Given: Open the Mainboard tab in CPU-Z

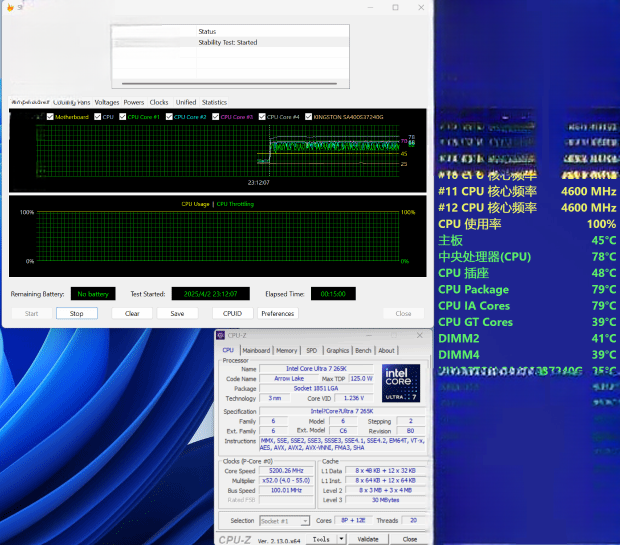Looking at the screenshot, I should [x=256, y=350].
